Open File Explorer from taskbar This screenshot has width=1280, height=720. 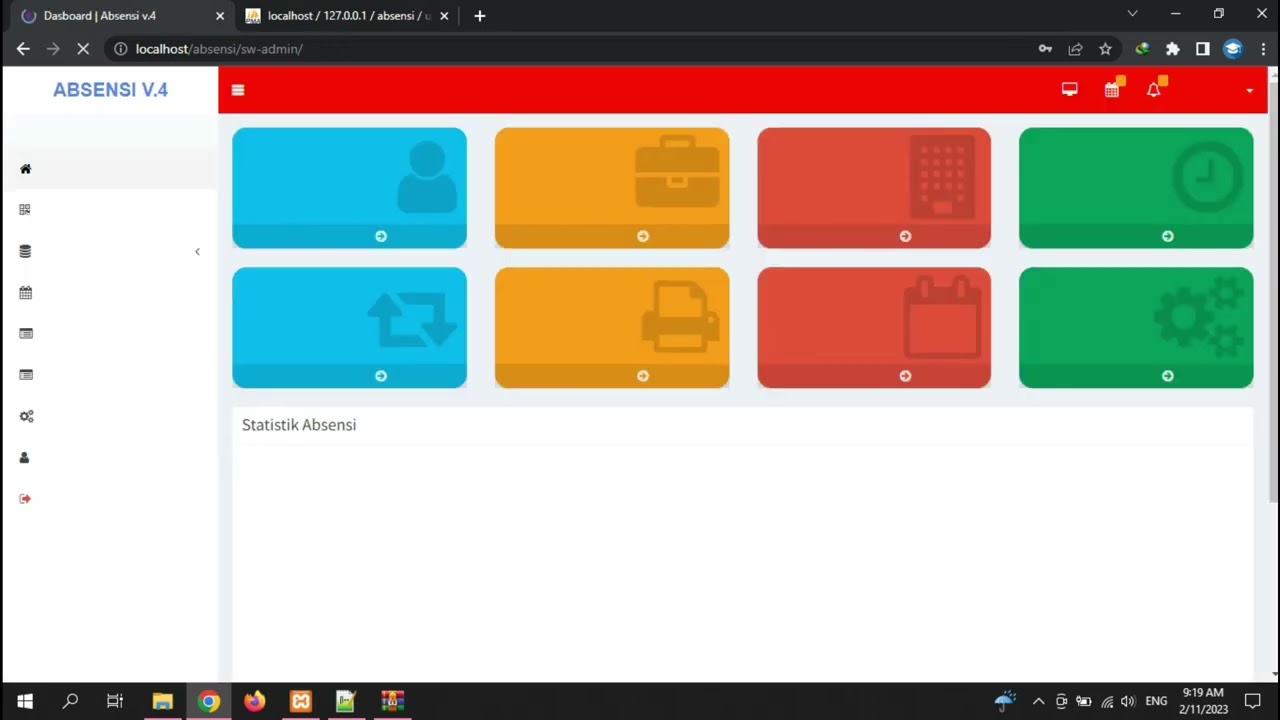(x=162, y=701)
